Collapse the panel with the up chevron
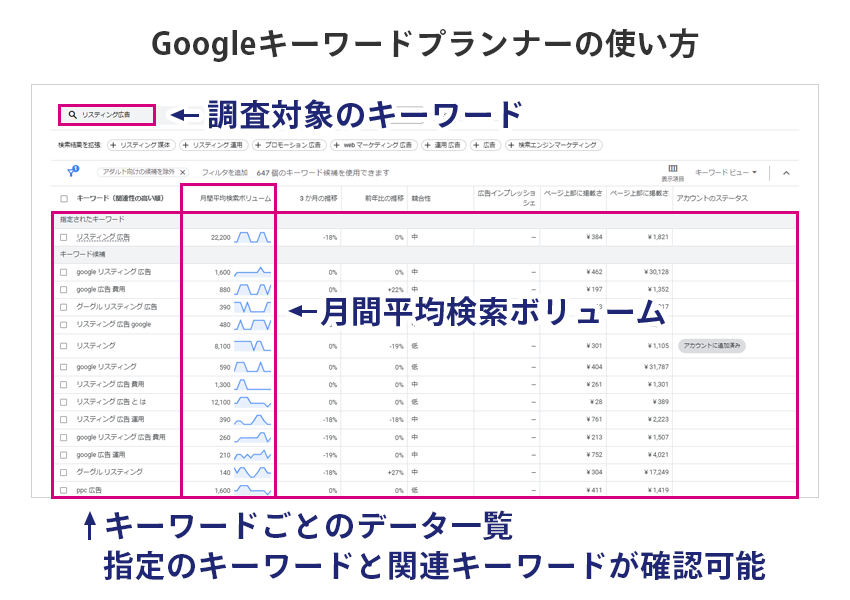 786,173
